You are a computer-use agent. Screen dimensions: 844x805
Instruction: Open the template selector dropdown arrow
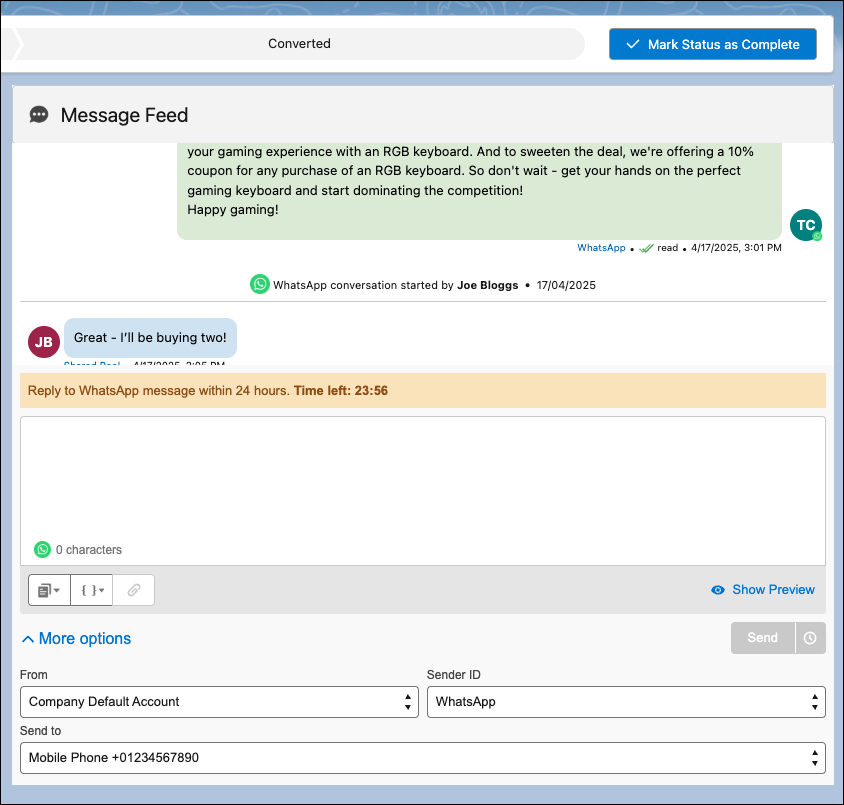[57, 590]
